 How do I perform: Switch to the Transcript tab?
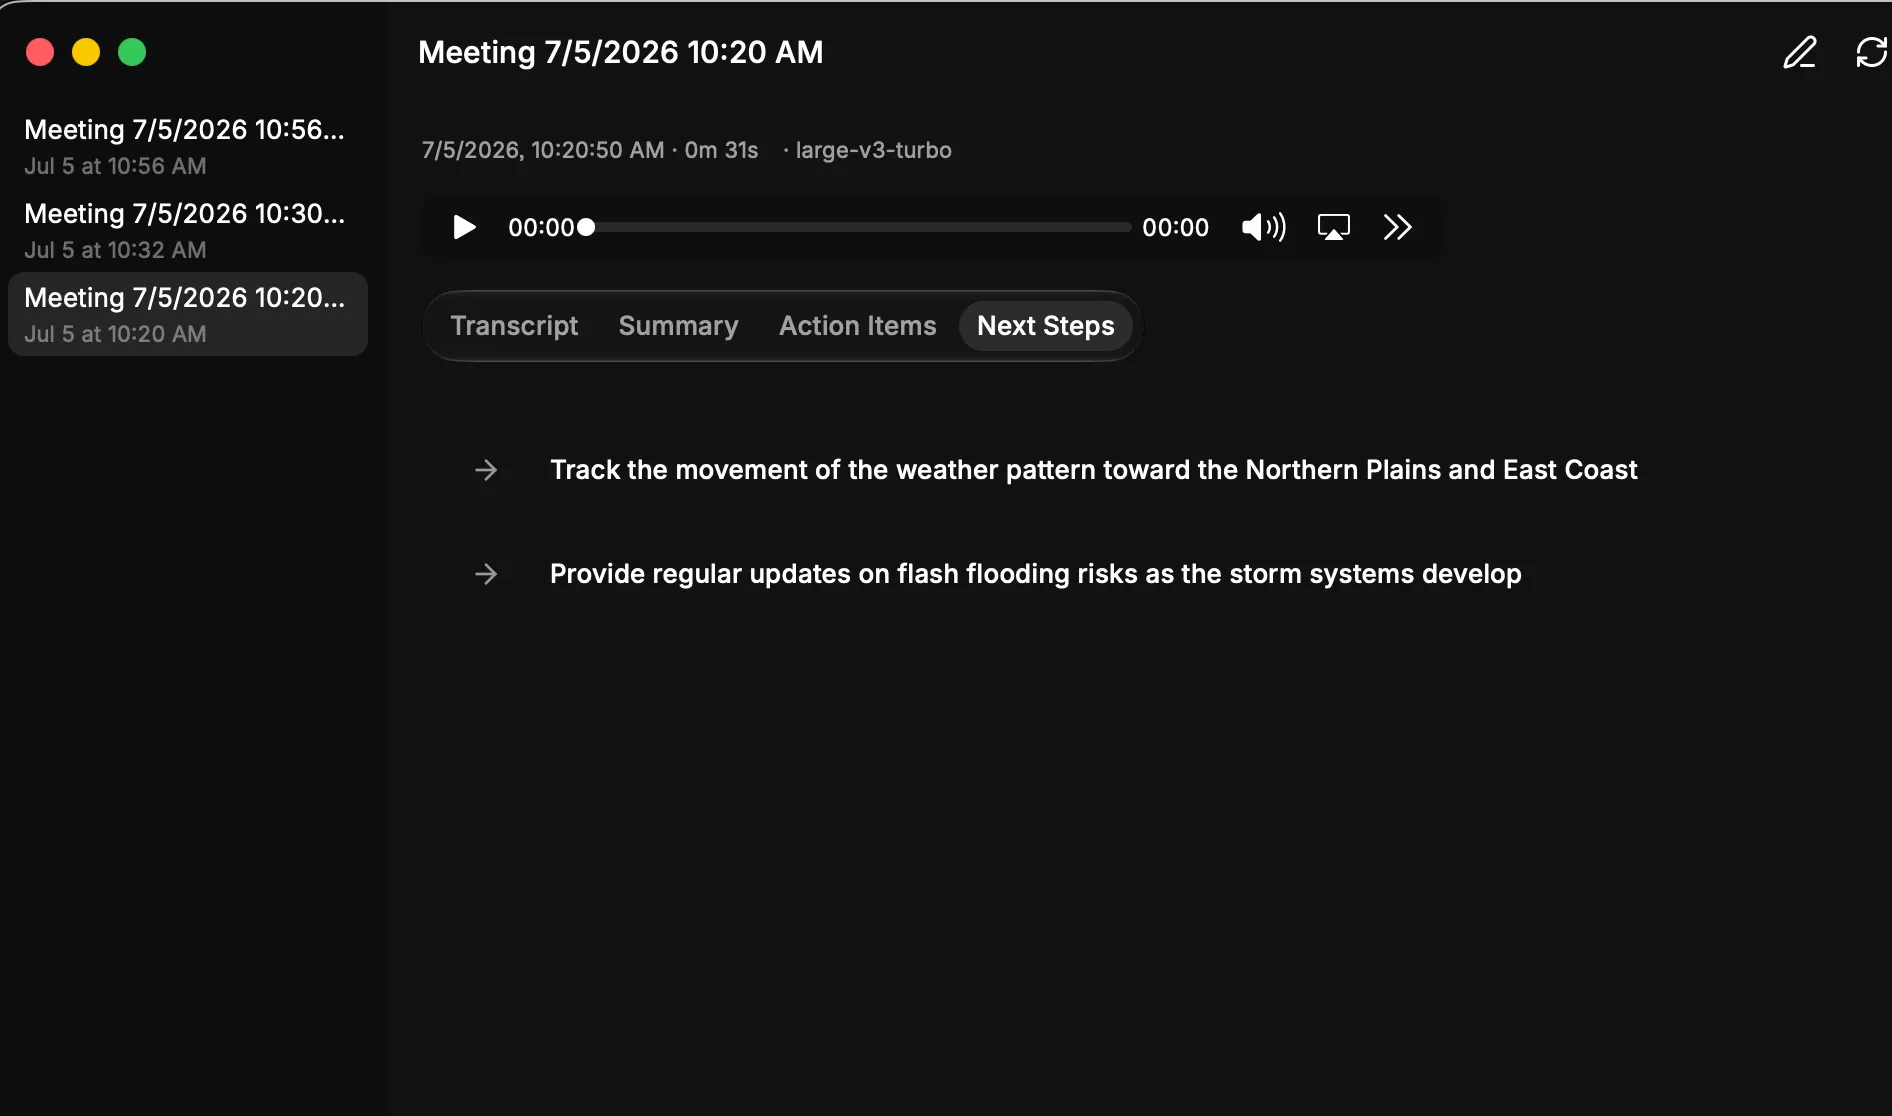(514, 326)
